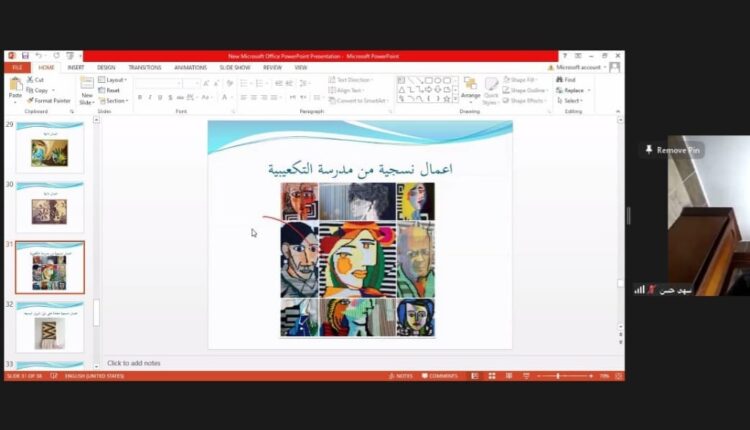The height and width of the screenshot is (430, 750).
Task: Click the Find binoculars icon
Action: click(x=559, y=80)
